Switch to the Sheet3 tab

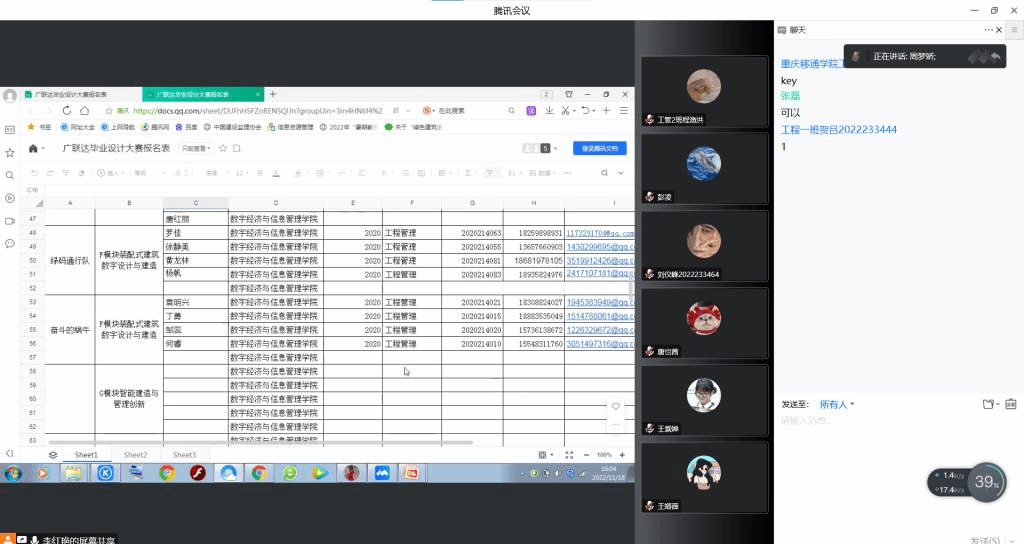pos(184,455)
